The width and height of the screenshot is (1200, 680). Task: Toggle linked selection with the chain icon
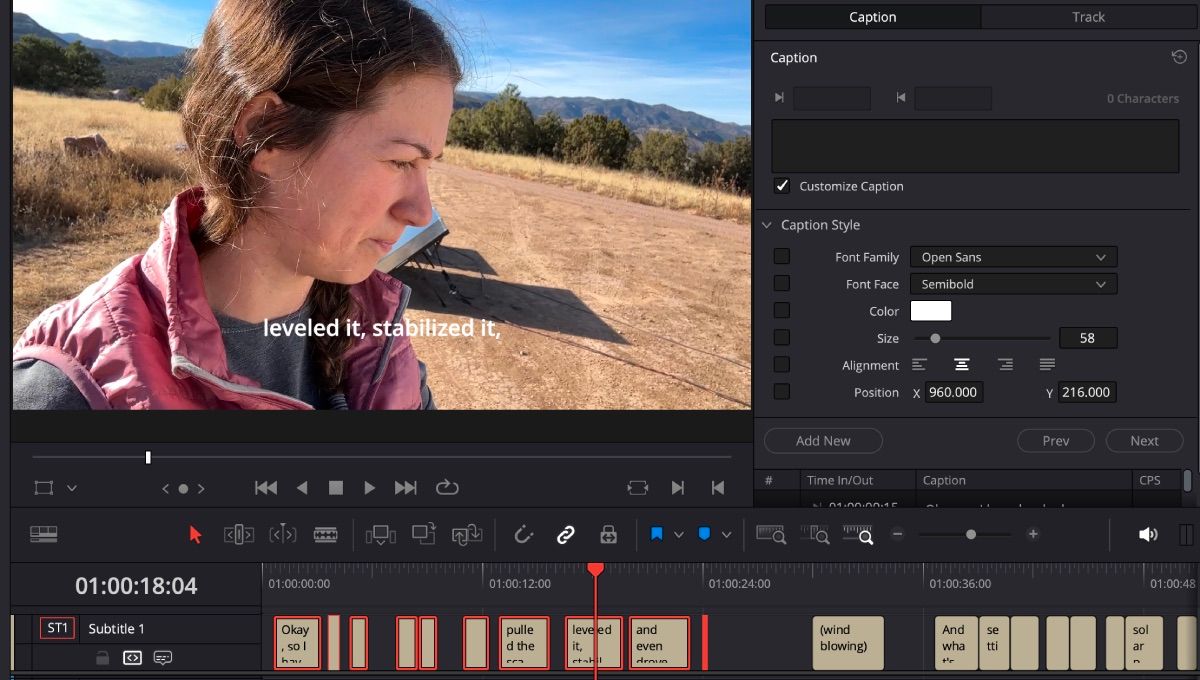[566, 533]
